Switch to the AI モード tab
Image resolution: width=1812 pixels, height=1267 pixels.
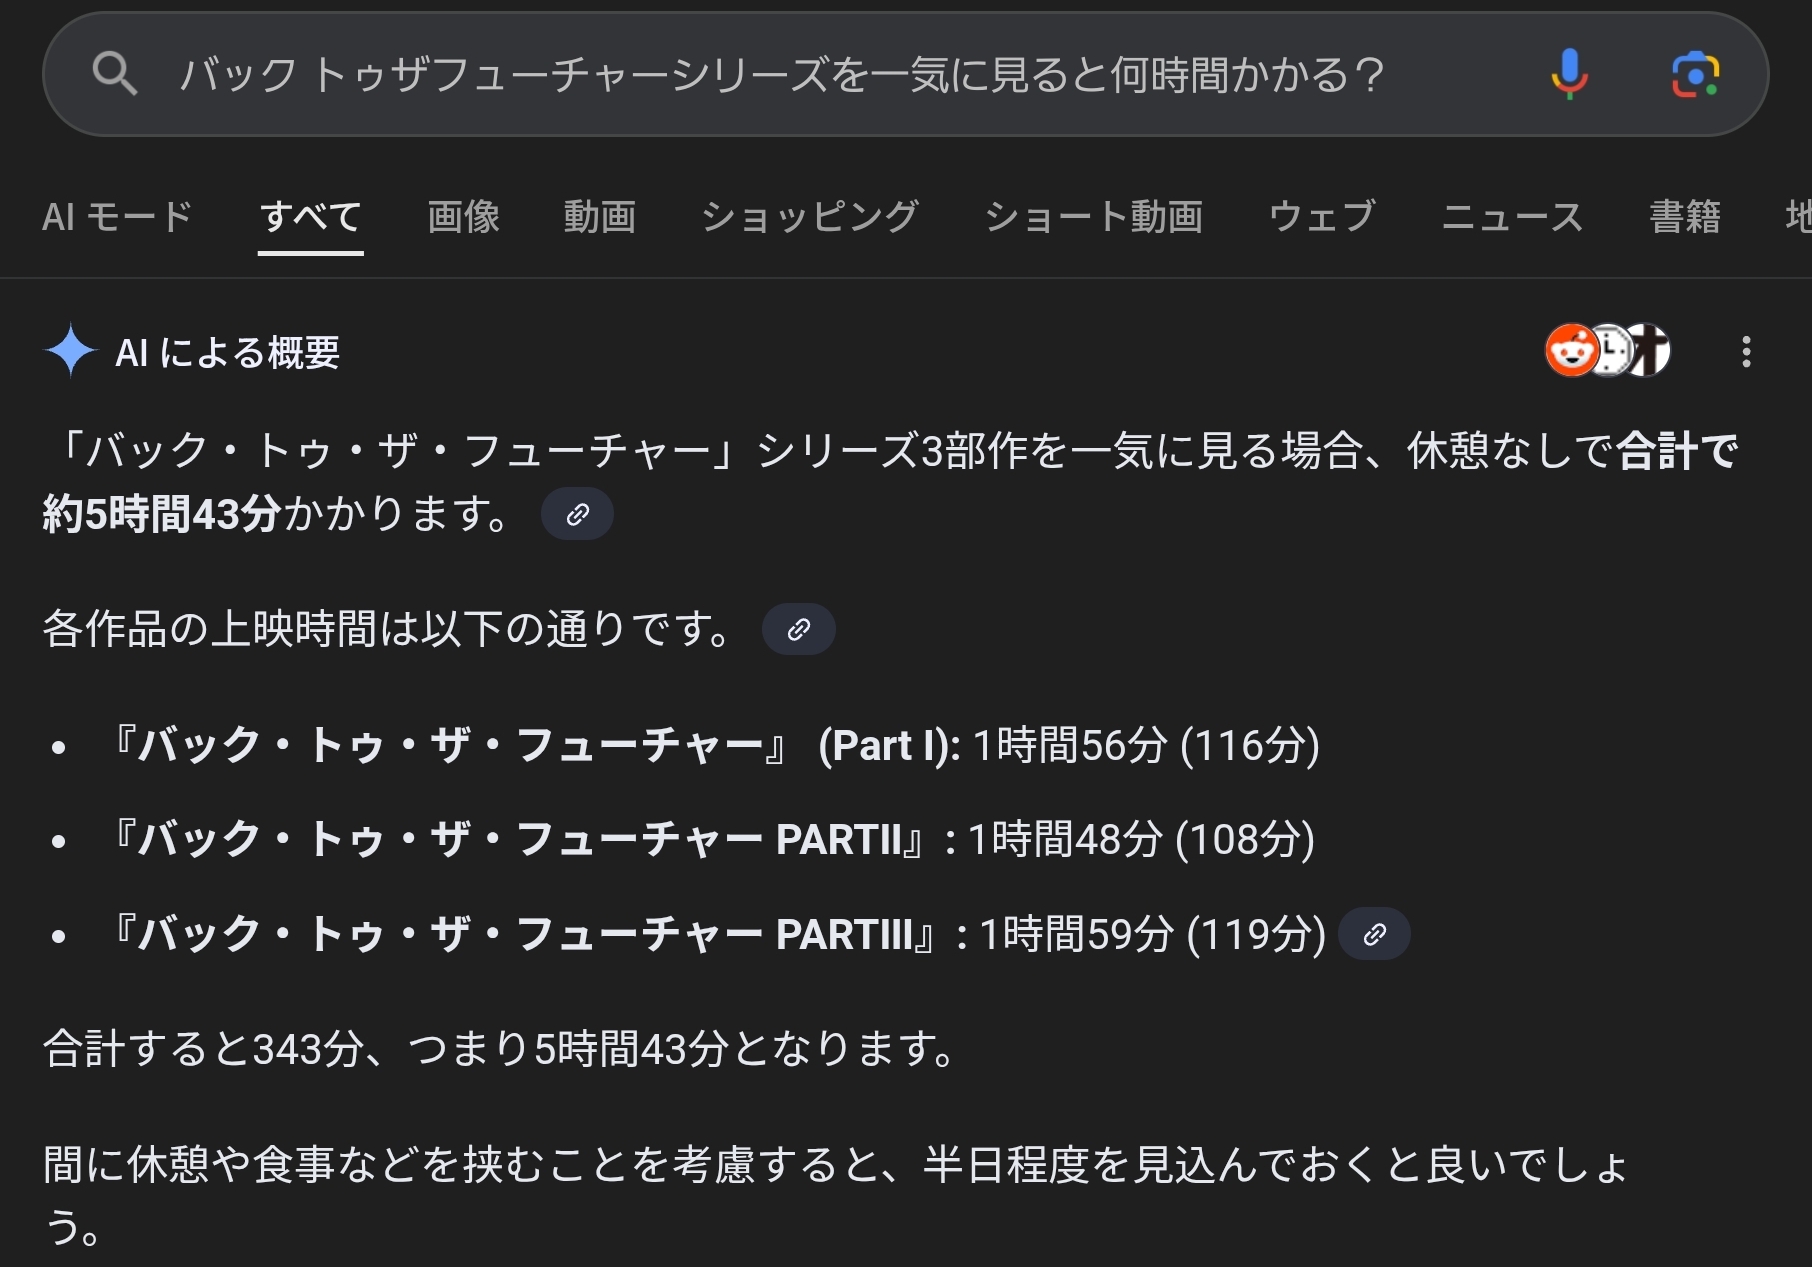click(x=117, y=216)
